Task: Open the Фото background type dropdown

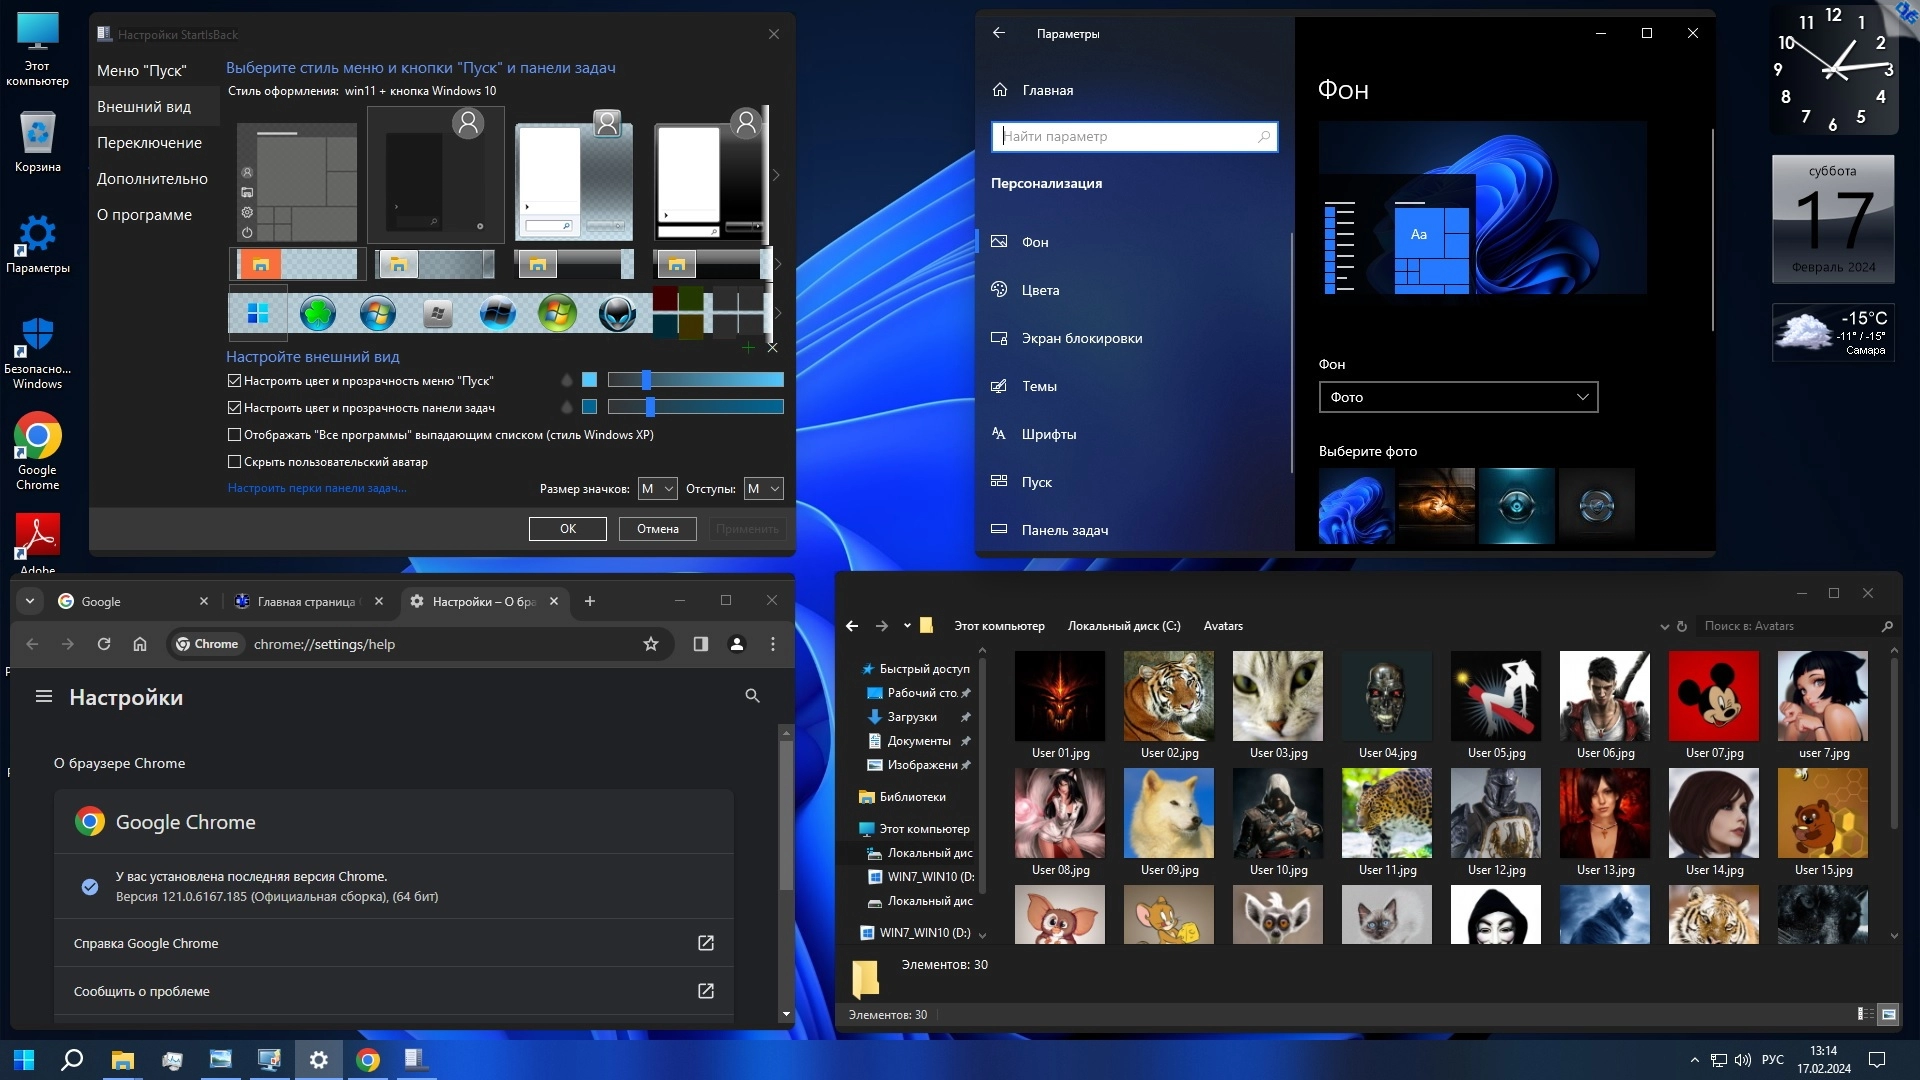Action: [x=1458, y=397]
